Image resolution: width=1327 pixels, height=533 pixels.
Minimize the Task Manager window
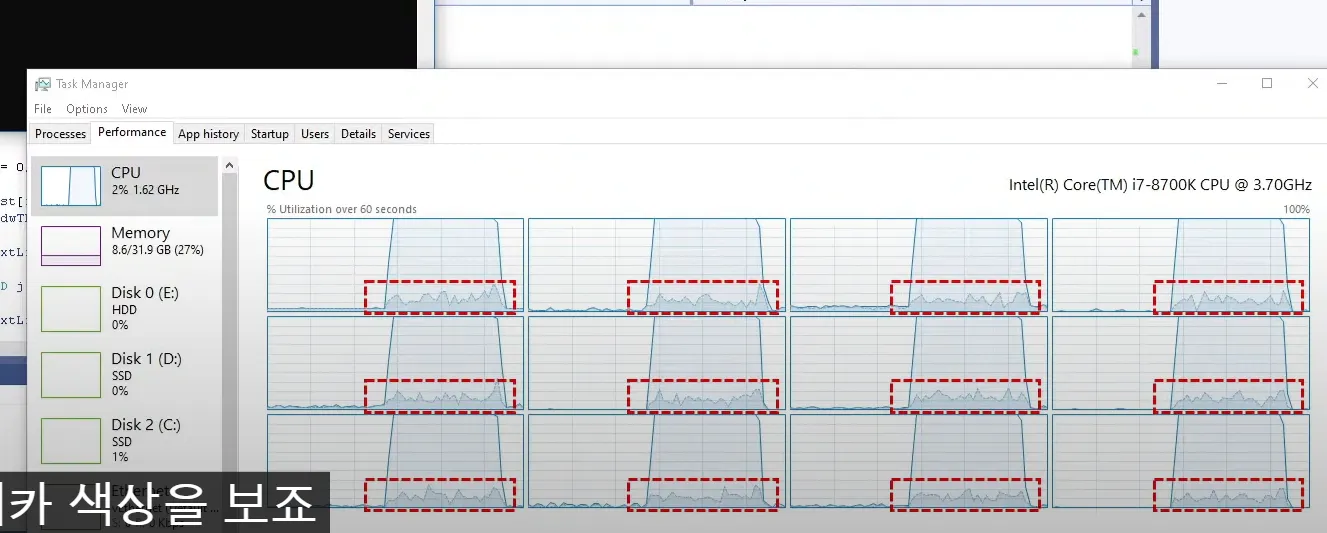pyautogui.click(x=1221, y=84)
